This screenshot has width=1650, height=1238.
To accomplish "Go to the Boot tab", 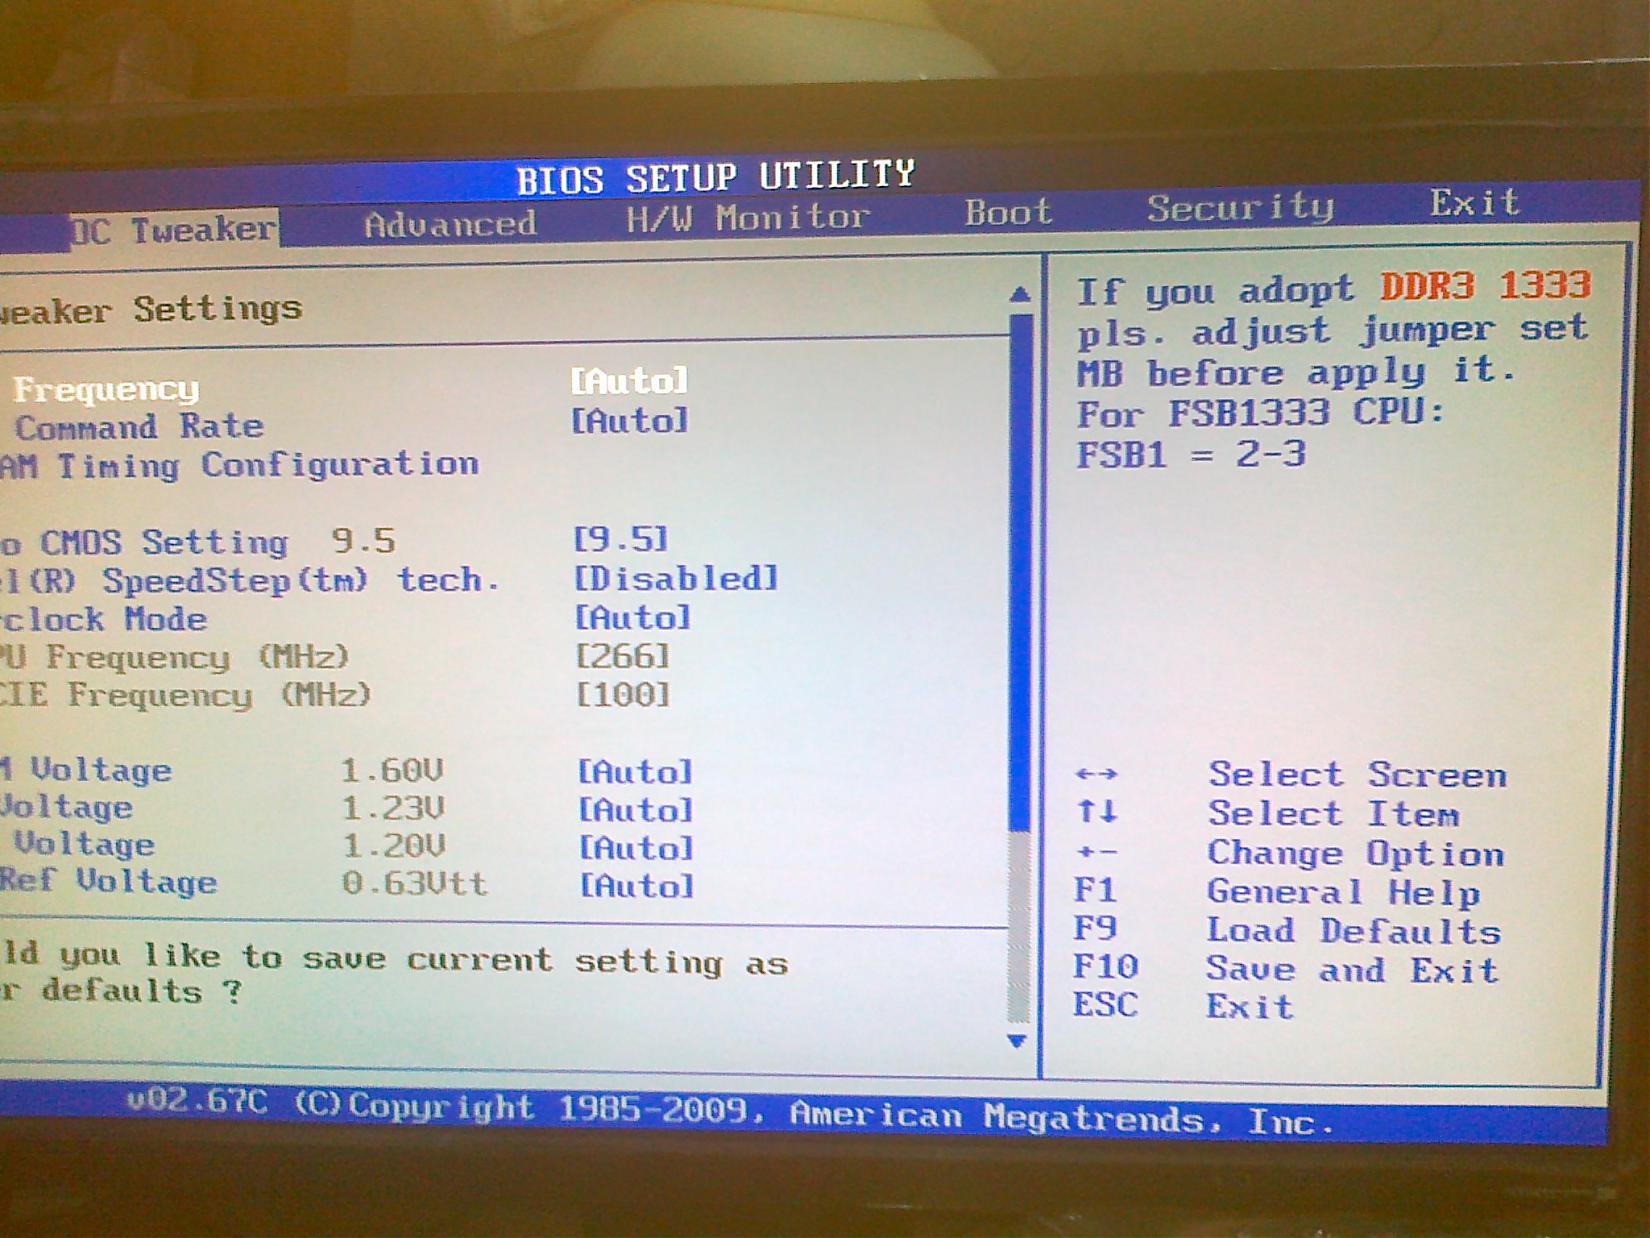I will pos(1008,212).
